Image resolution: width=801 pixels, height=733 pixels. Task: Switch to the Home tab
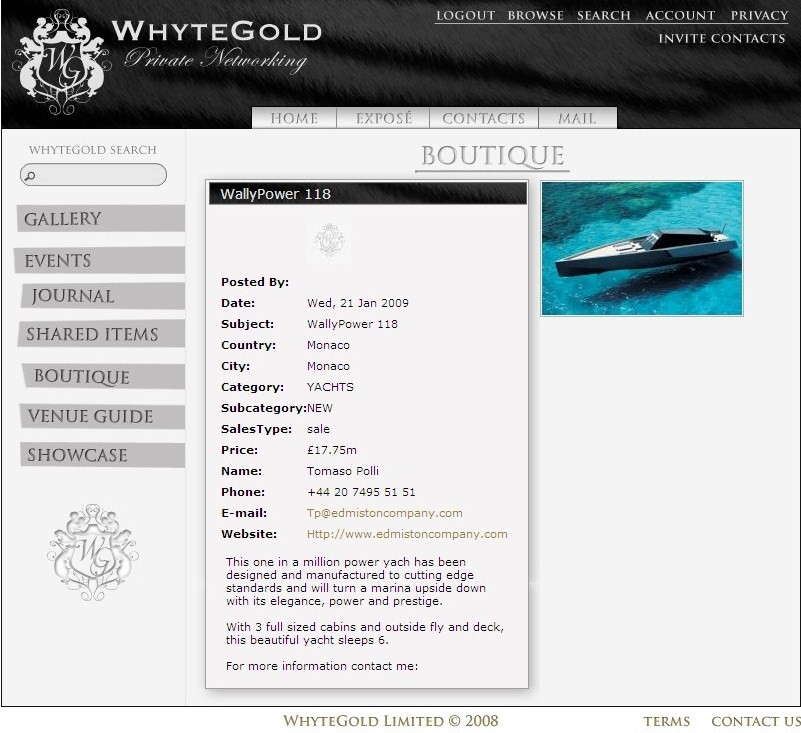click(x=294, y=118)
